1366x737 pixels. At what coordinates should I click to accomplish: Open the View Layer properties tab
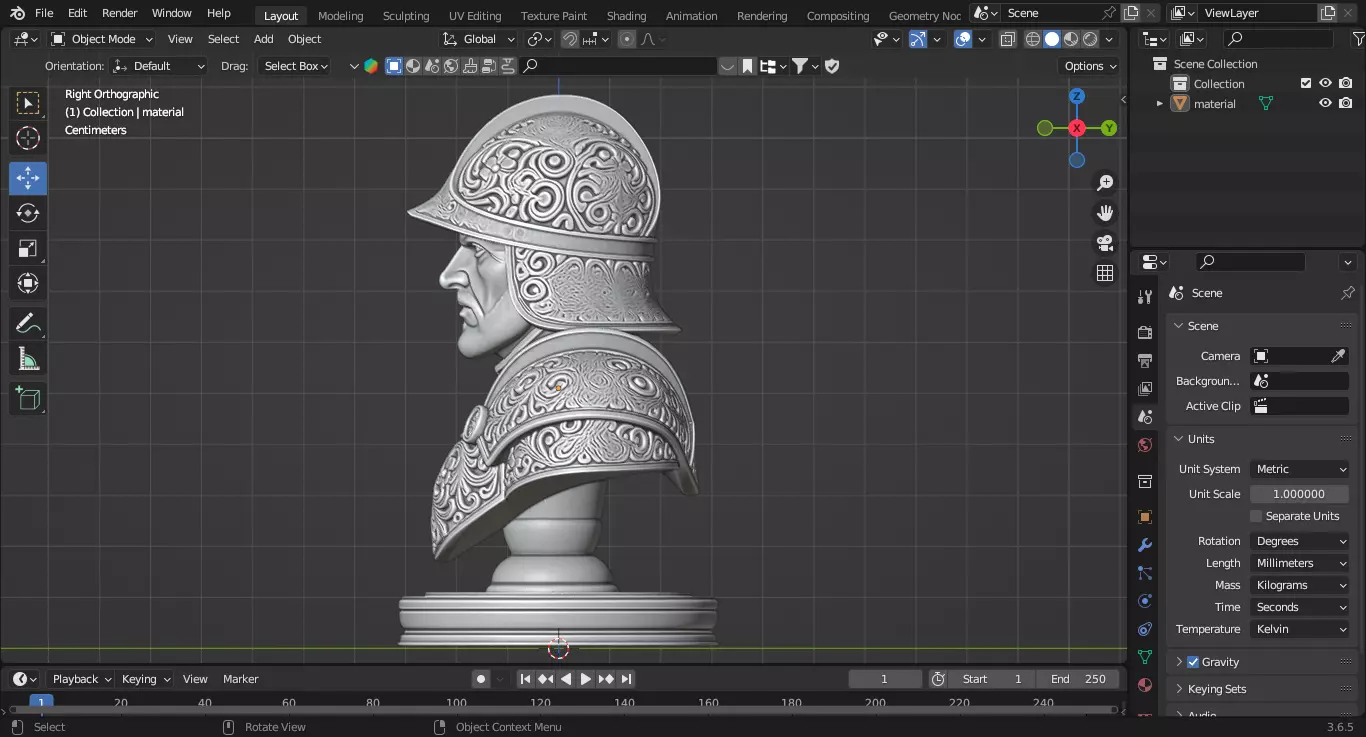(1145, 388)
